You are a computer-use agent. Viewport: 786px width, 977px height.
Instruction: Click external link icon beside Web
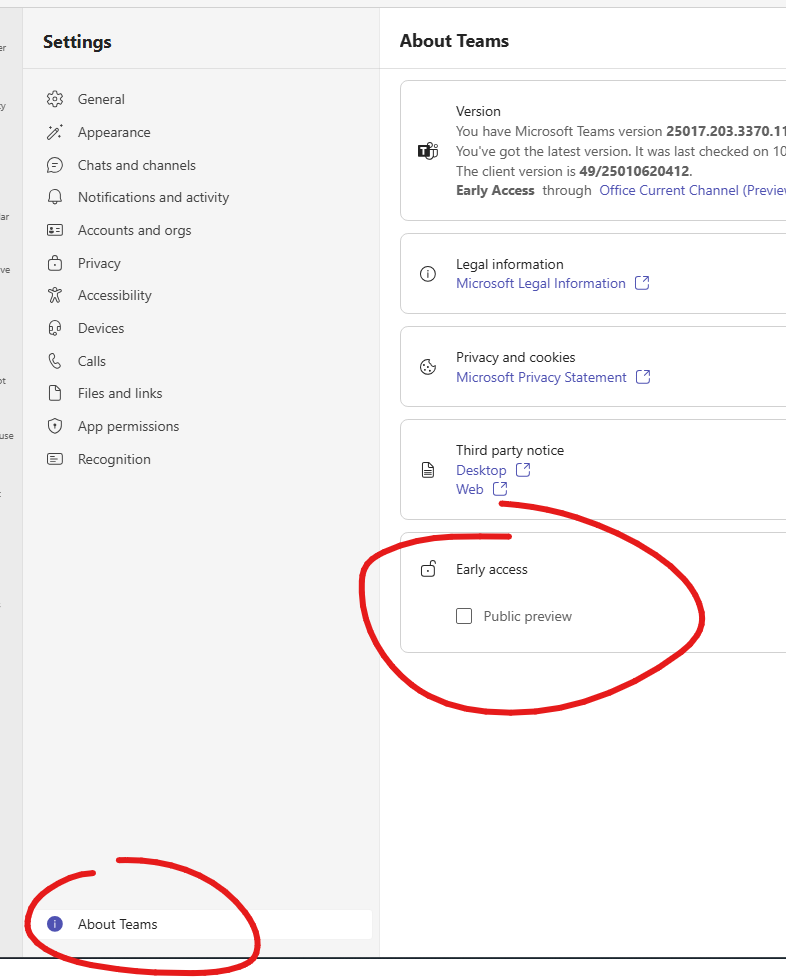tap(500, 489)
